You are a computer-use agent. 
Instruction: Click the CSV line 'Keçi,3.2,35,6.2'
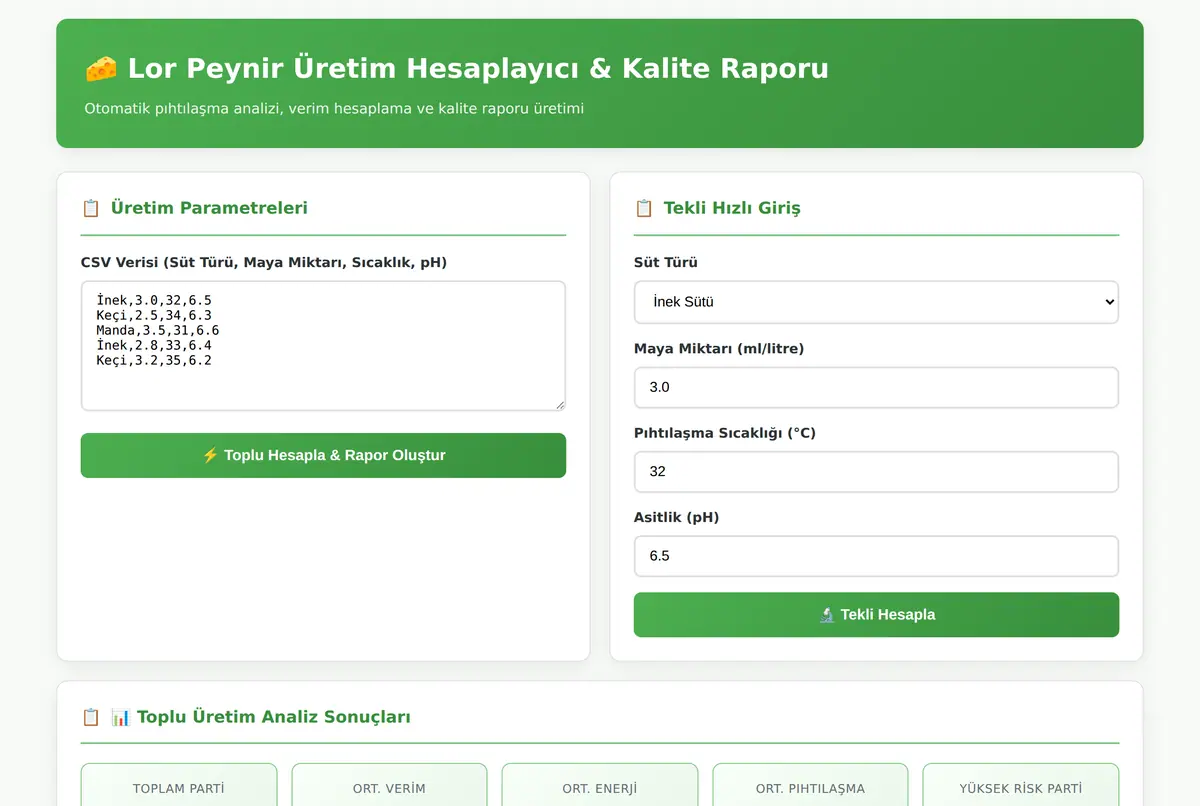(x=154, y=360)
